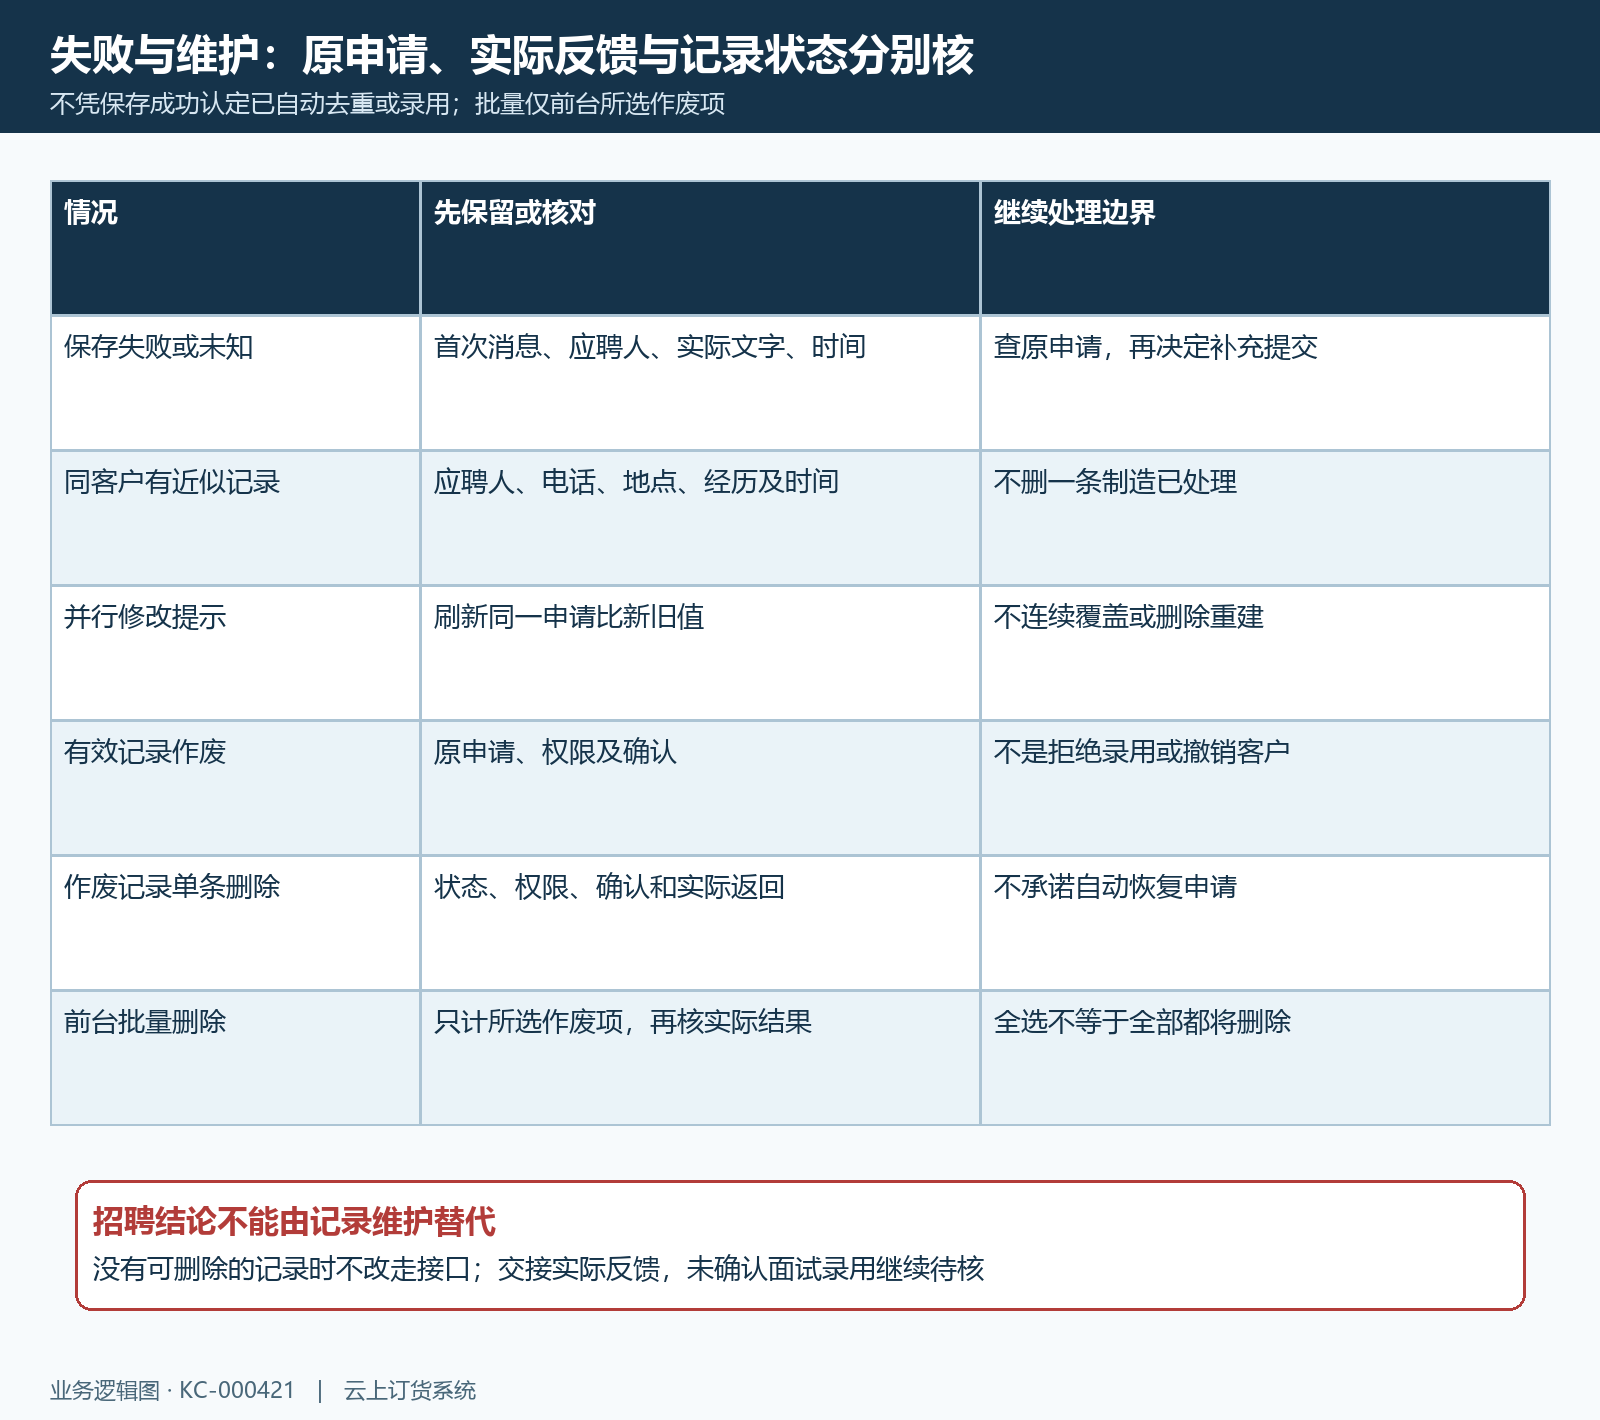Select the 情况 column header
Image resolution: width=1600 pixels, height=1420 pixels.
[x=236, y=248]
